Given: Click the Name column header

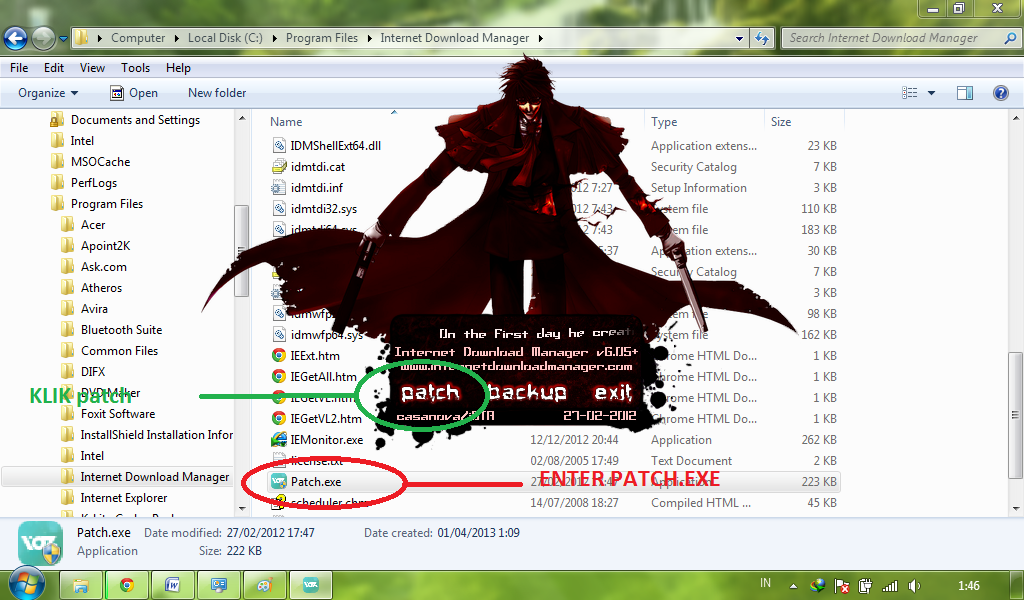Looking at the screenshot, I should pyautogui.click(x=286, y=121).
